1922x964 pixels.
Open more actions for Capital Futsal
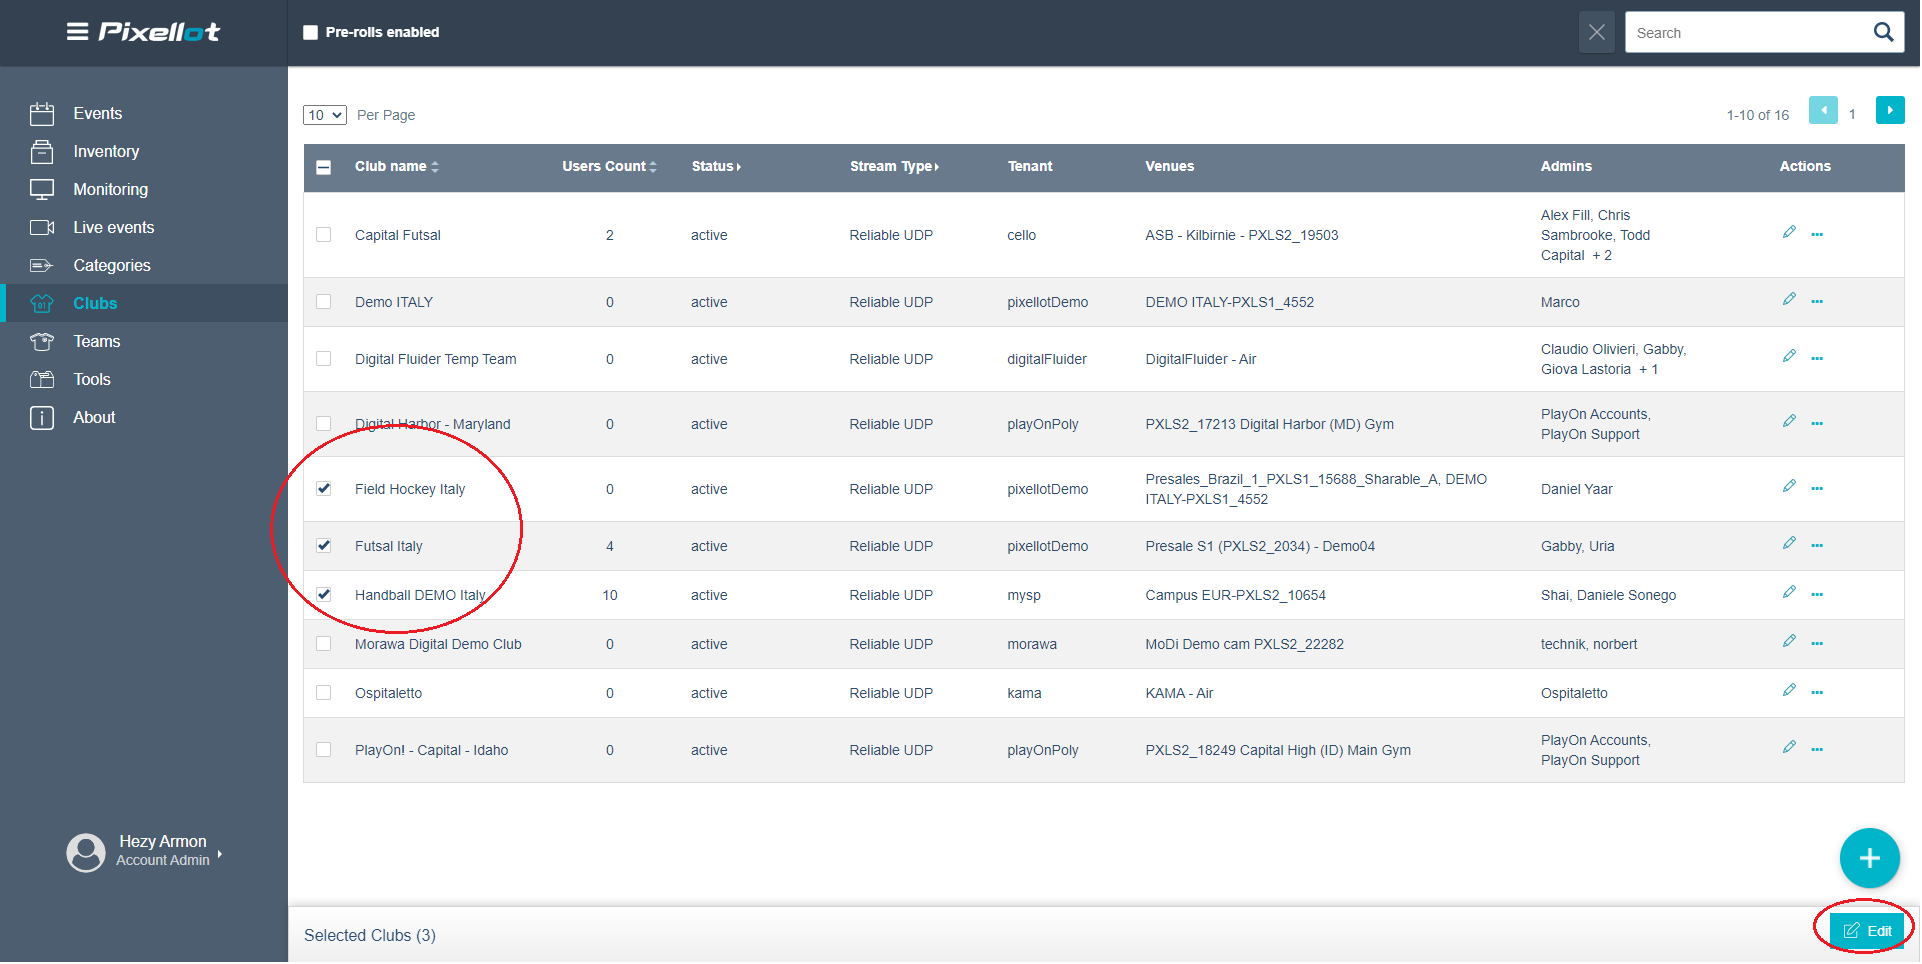[1817, 235]
